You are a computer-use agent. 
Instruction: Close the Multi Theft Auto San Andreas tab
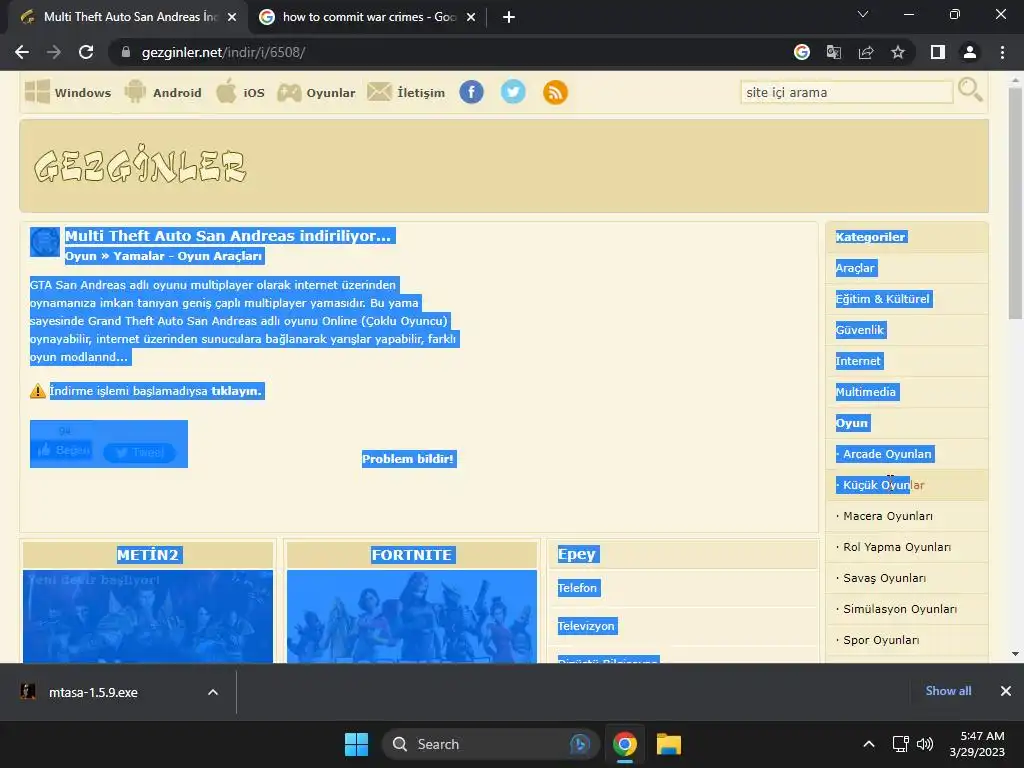point(232,17)
